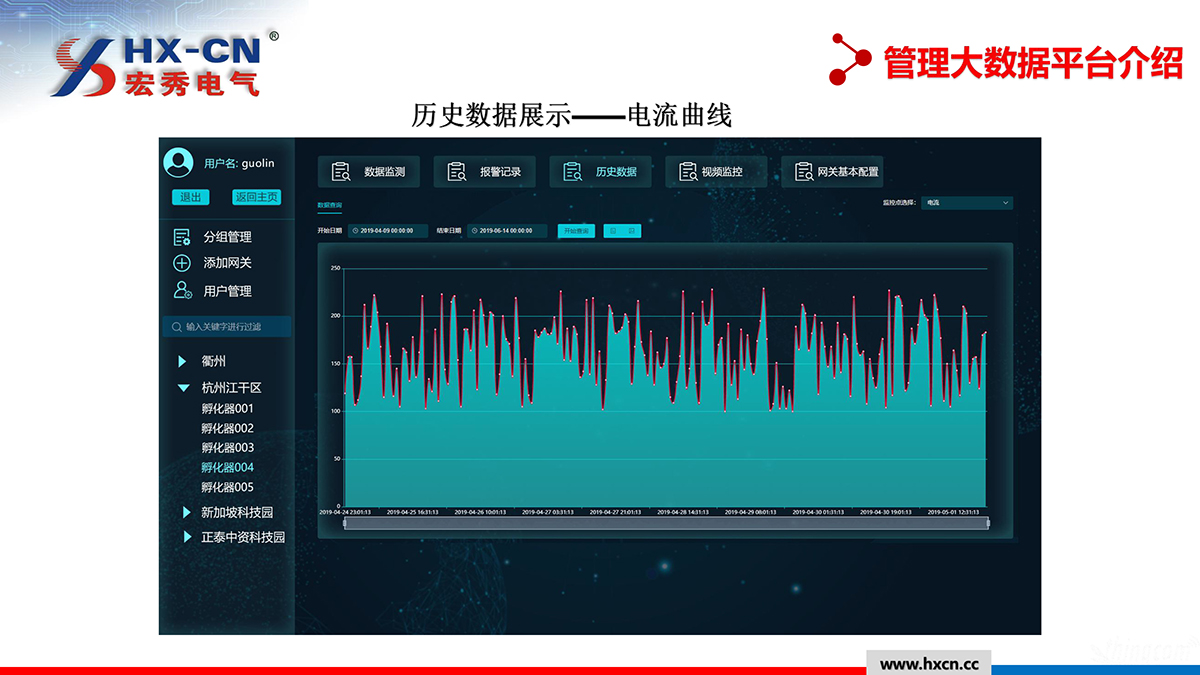The image size is (1200, 675).
Task: Click the 网关基本配置 config icon
Action: click(x=804, y=172)
